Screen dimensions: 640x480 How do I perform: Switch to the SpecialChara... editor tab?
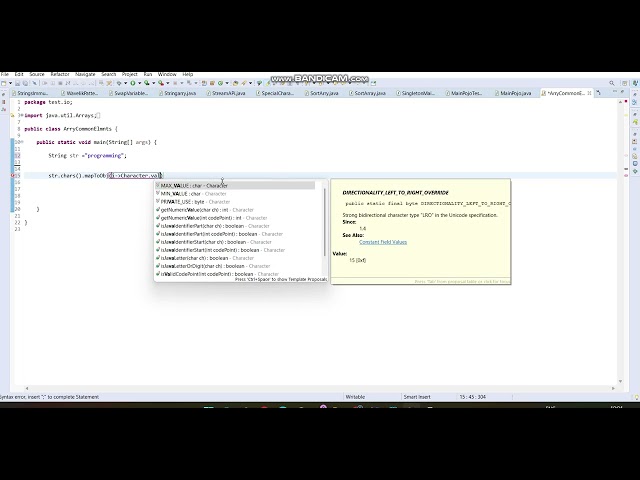[x=275, y=93]
